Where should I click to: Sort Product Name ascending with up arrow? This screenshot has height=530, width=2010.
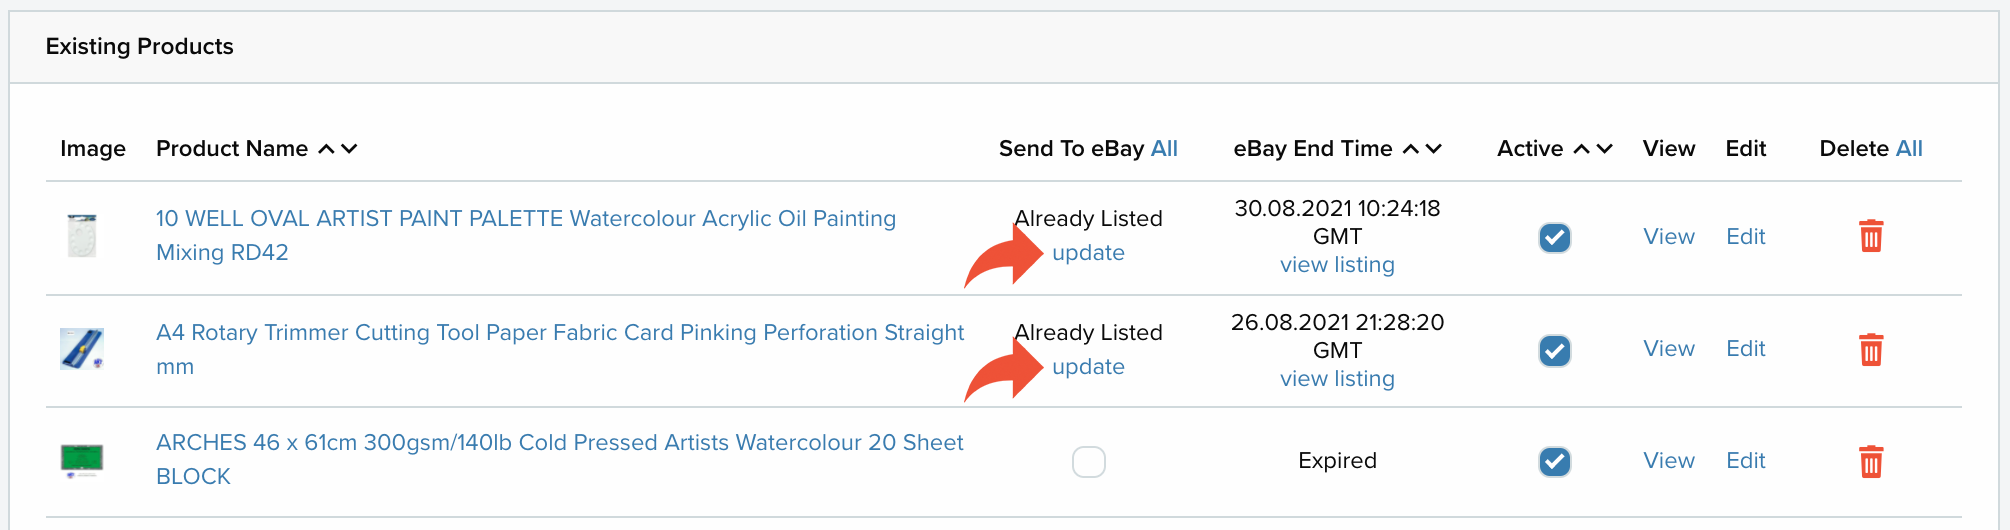[326, 149]
